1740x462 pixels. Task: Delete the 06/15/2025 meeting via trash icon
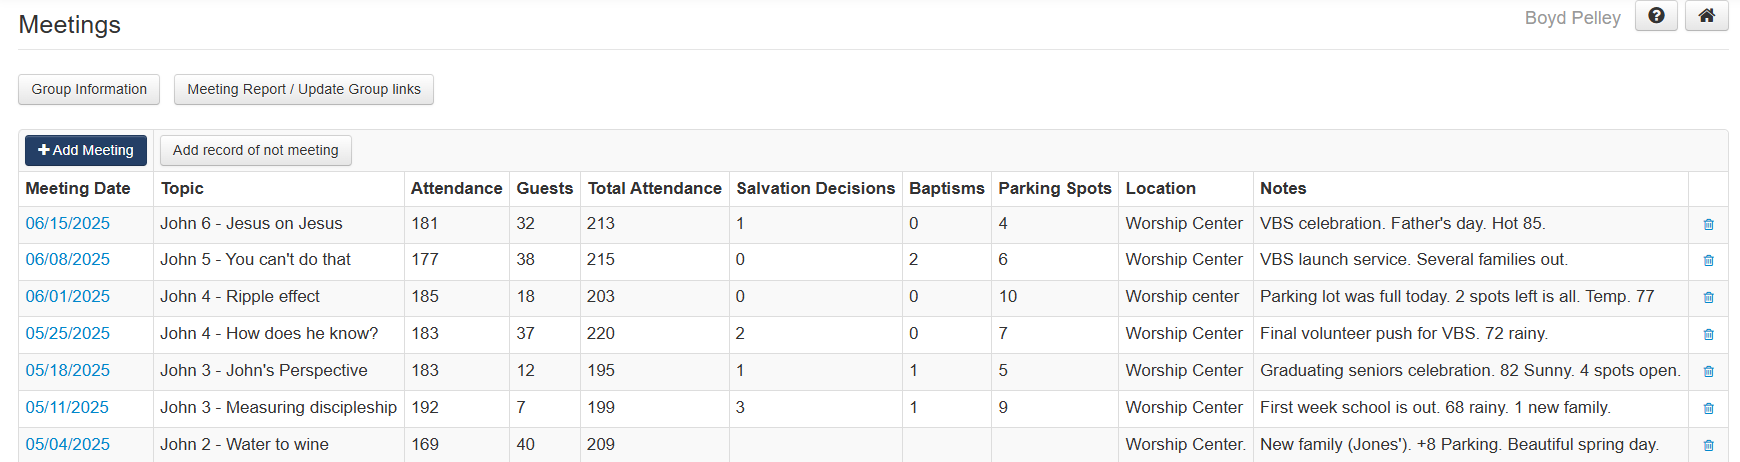pos(1708,224)
